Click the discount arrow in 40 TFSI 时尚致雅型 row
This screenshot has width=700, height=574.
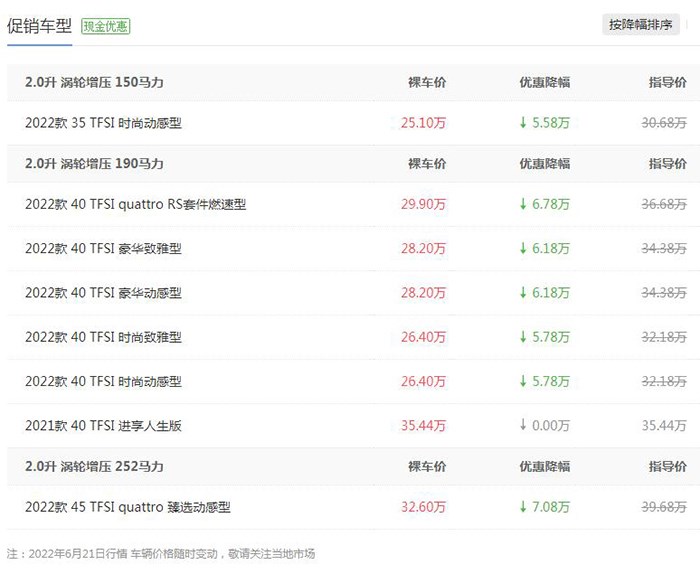(x=522, y=338)
